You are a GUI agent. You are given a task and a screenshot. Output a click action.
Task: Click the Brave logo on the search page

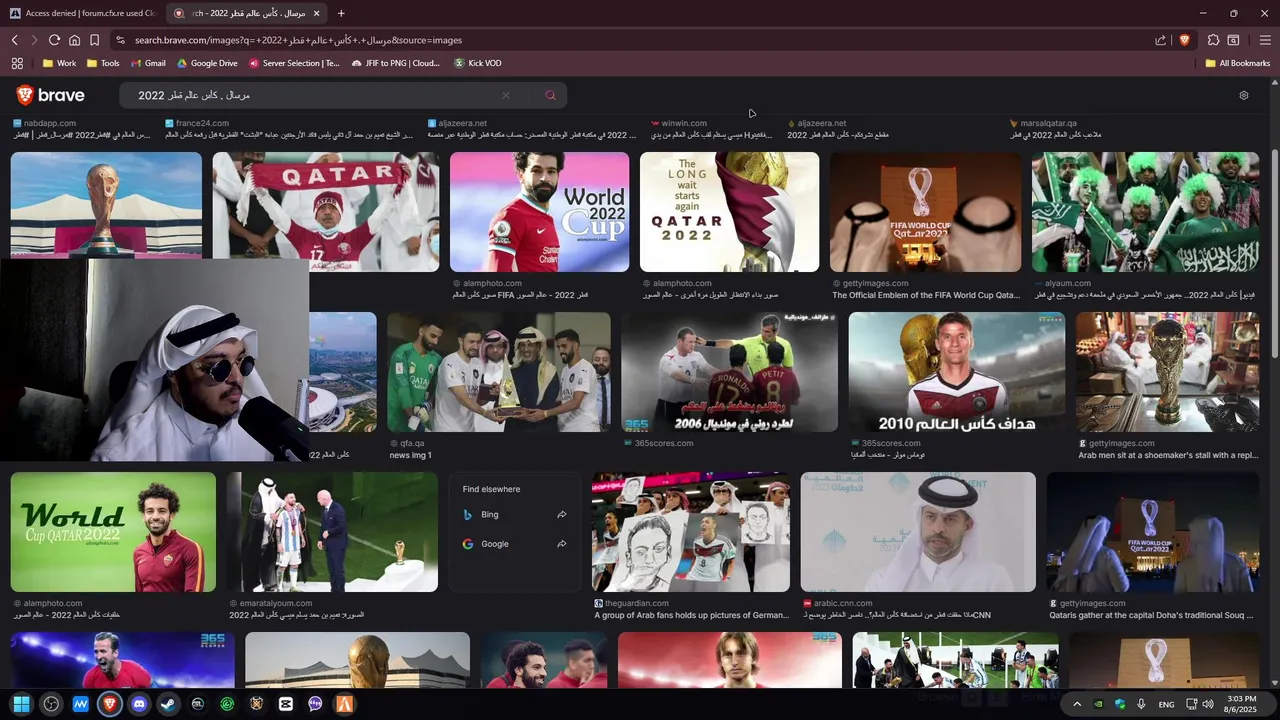click(50, 95)
